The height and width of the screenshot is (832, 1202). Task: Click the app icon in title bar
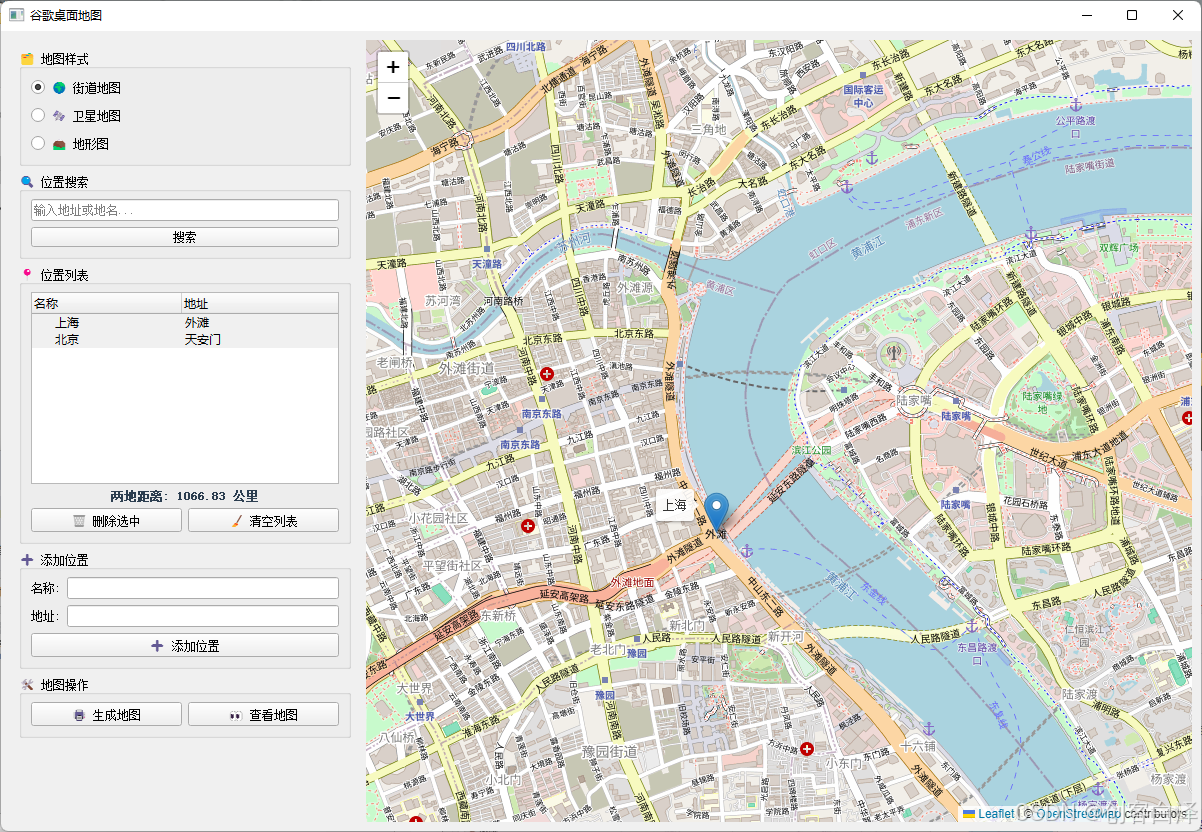tap(16, 15)
